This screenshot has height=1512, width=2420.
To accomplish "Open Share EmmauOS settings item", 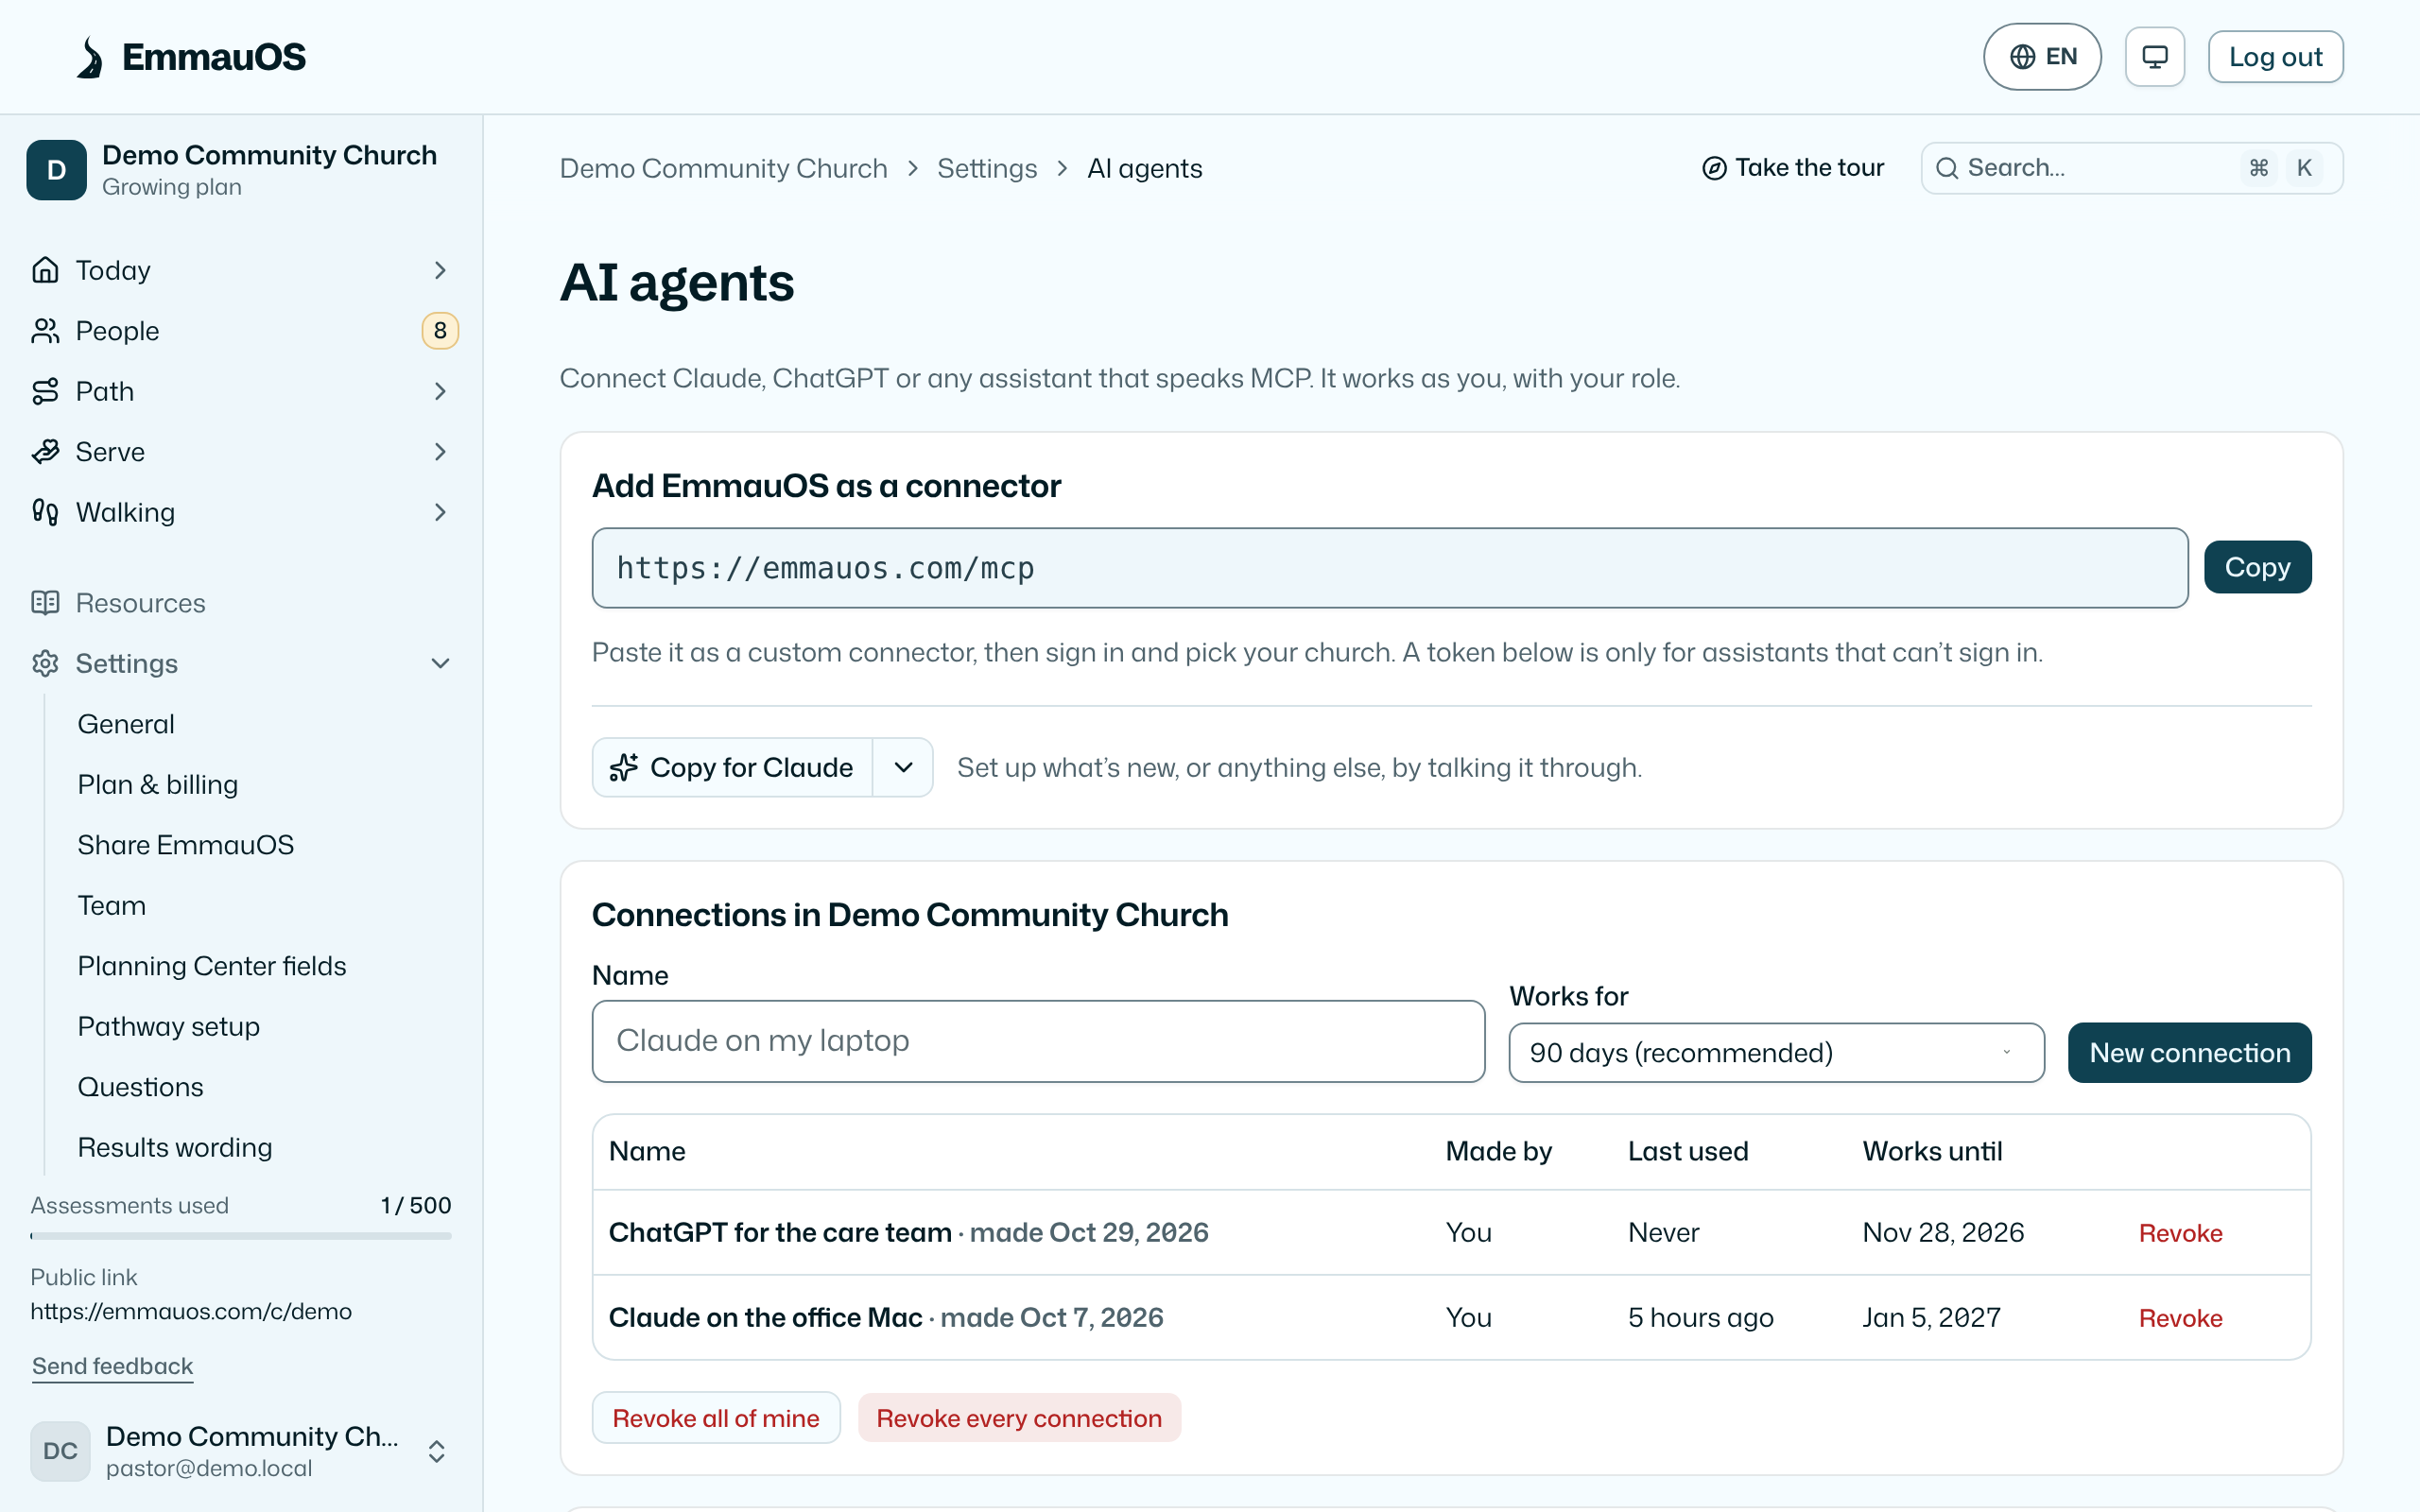I will [x=186, y=845].
